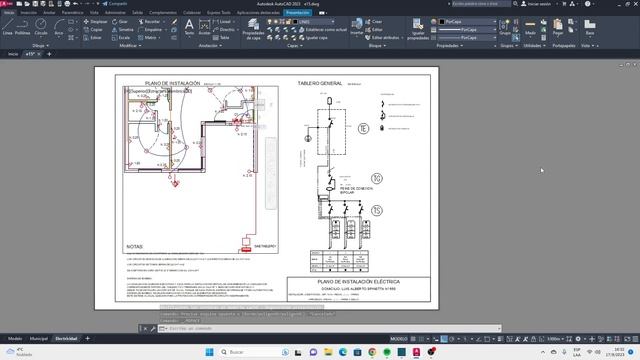Select the Arco tool

(59, 27)
